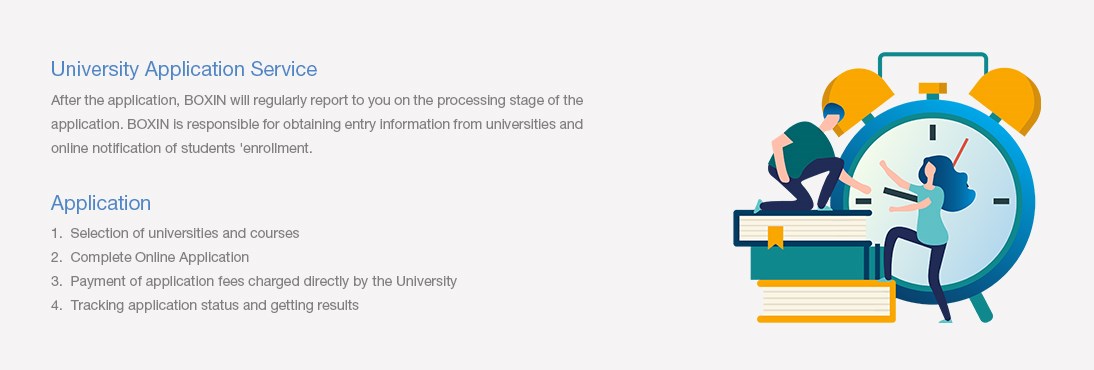
Task: Click the University Application Service heading
Action: click(183, 69)
